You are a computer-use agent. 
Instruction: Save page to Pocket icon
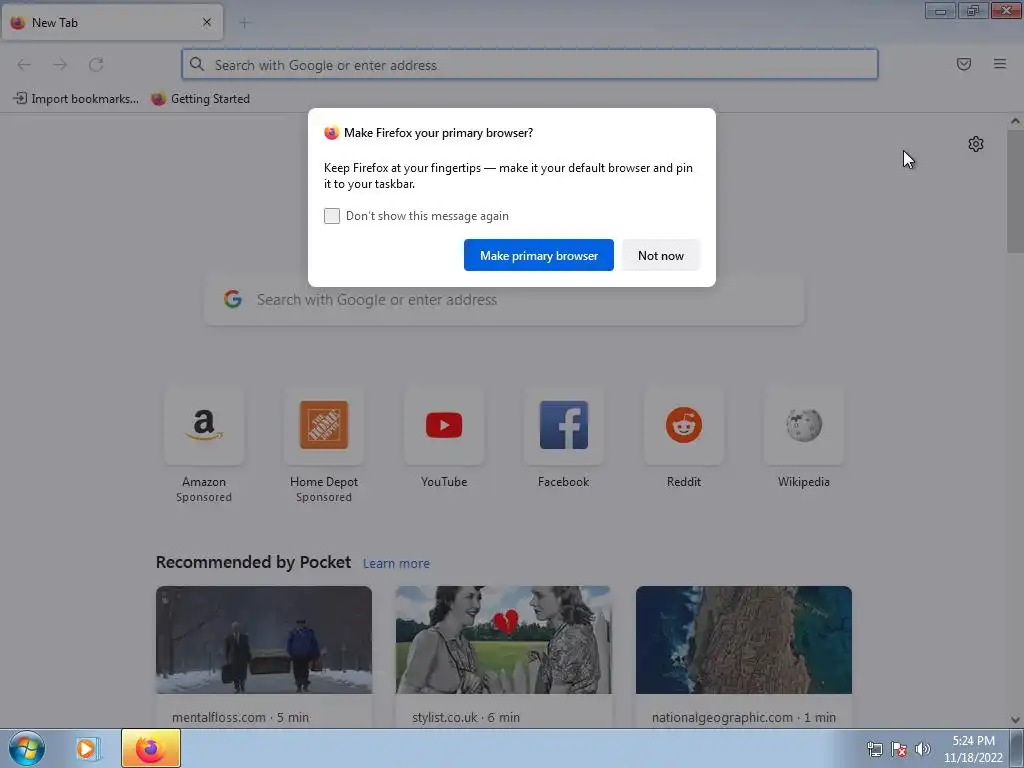[964, 64]
